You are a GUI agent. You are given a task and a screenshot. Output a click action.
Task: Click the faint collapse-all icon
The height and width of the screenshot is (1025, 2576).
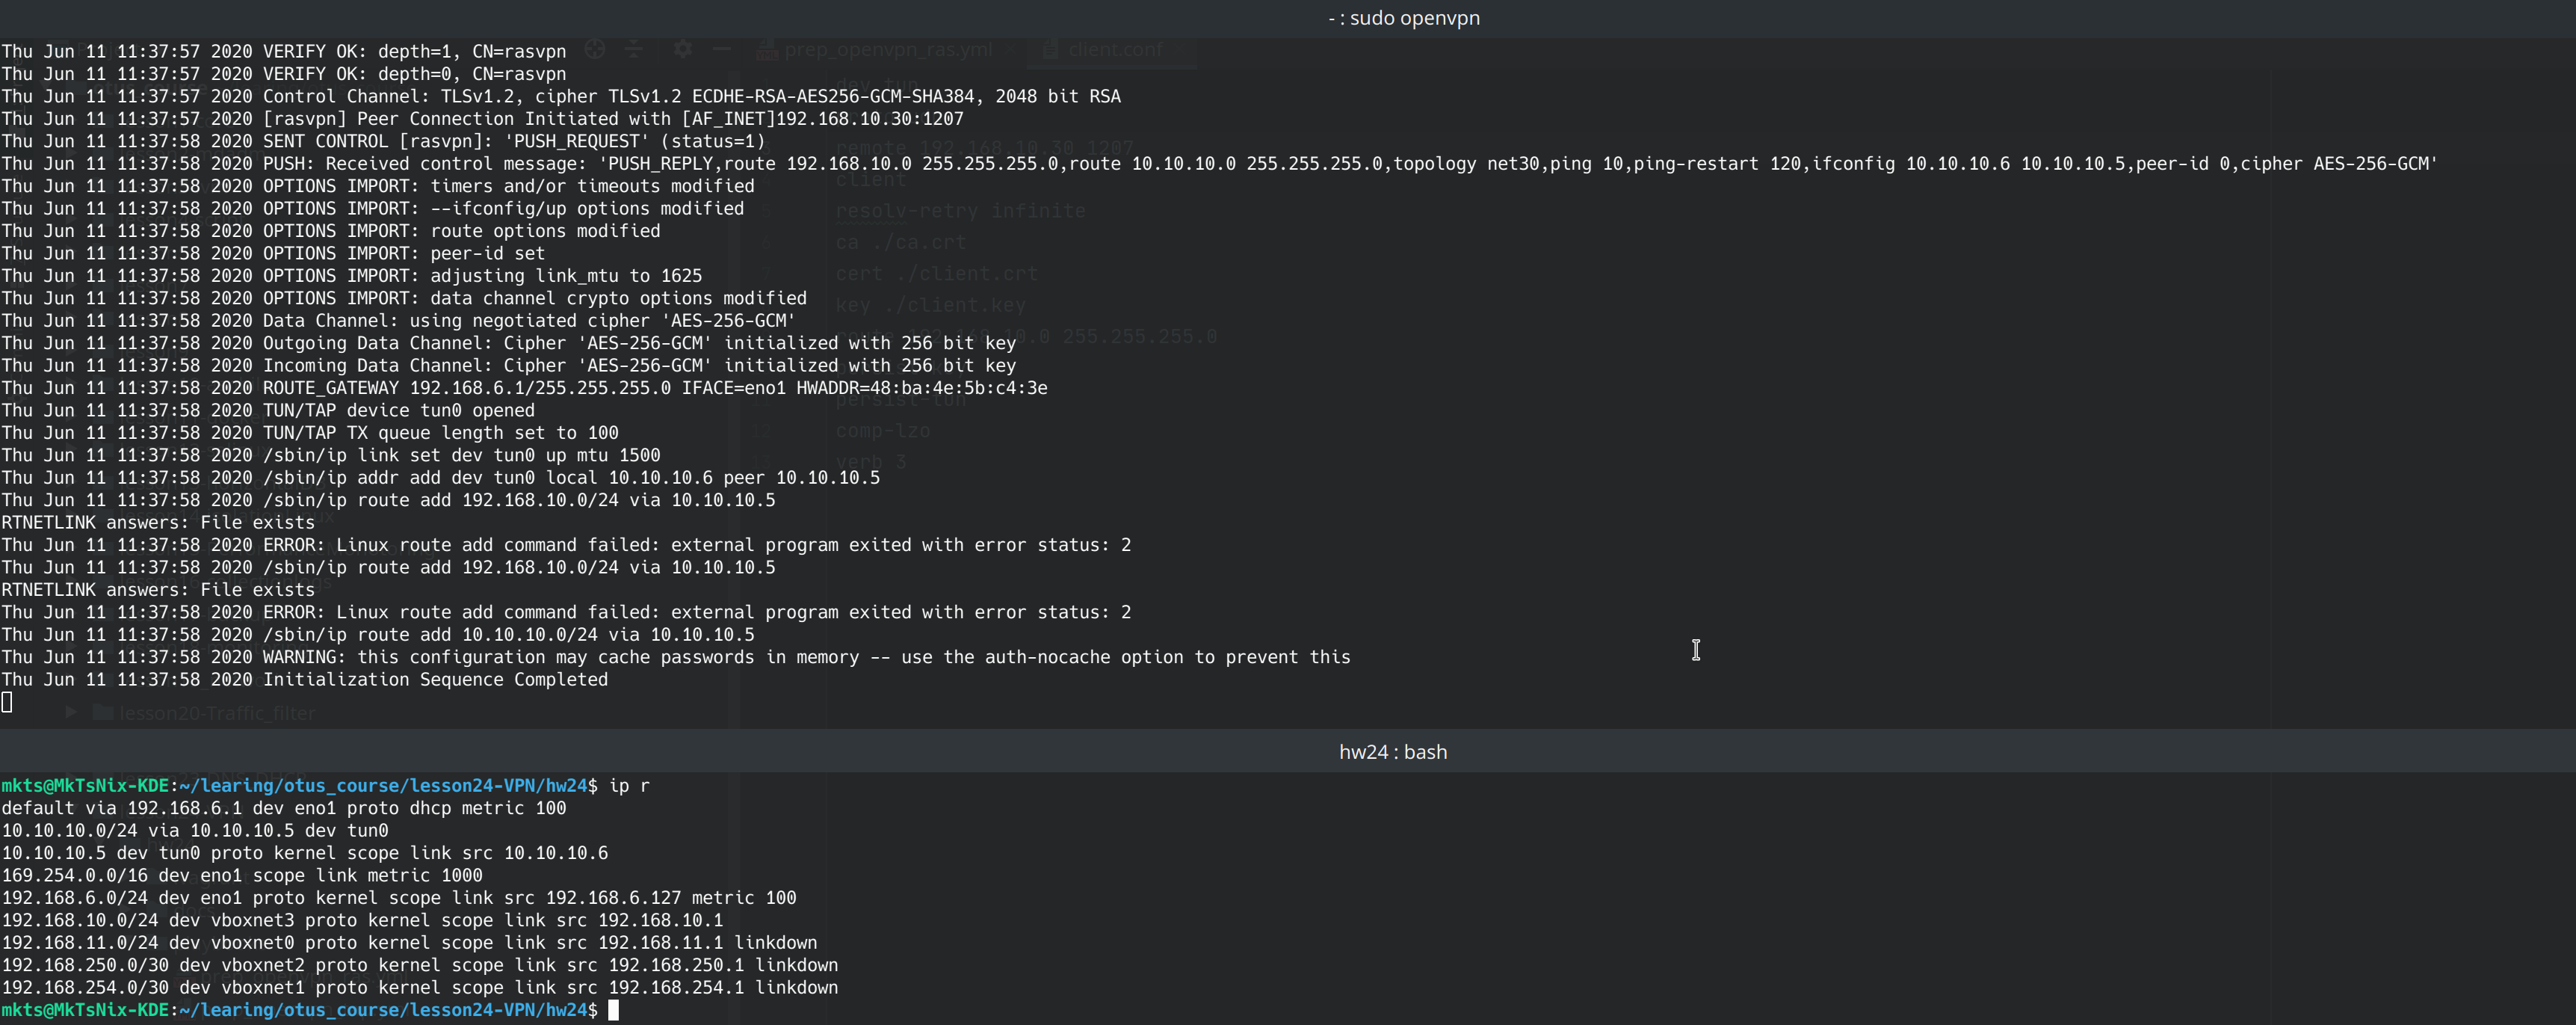[634, 49]
